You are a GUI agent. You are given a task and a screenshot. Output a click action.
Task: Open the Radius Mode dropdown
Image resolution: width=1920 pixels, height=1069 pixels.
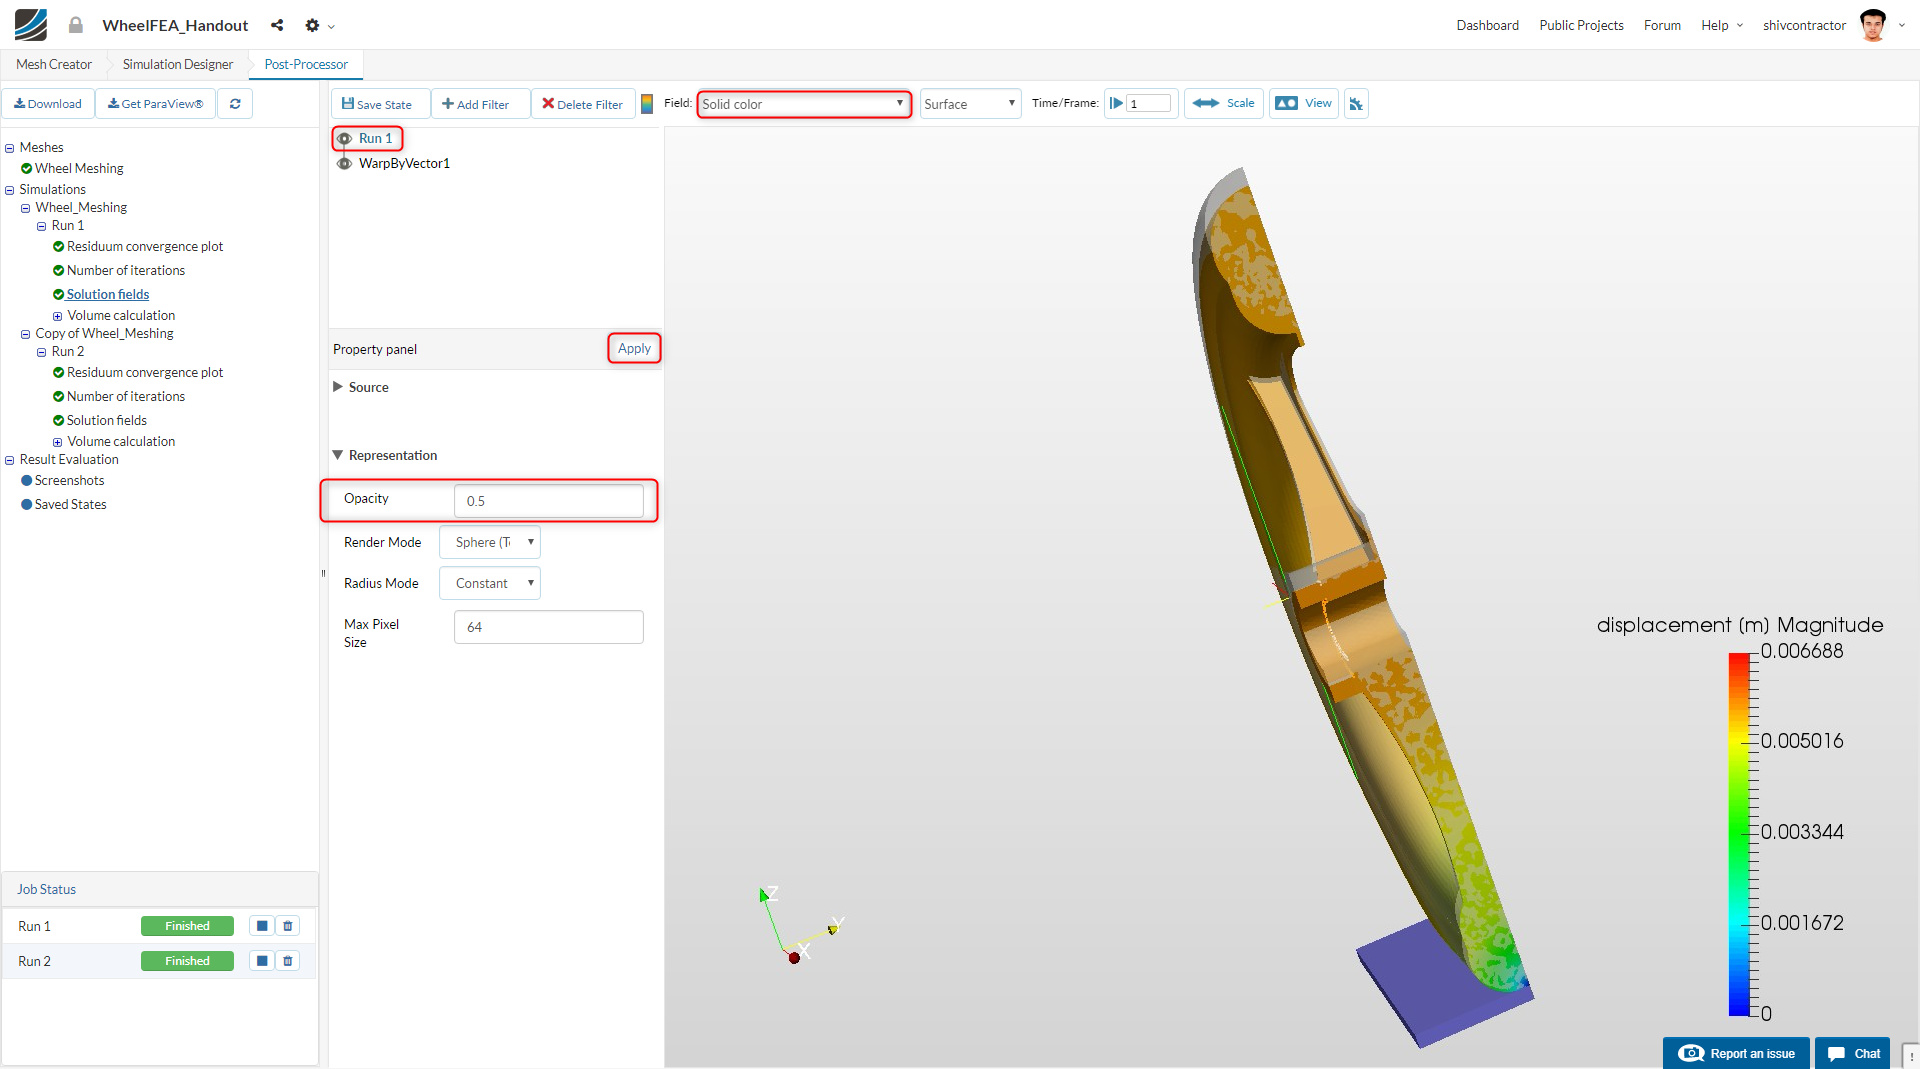(x=490, y=584)
